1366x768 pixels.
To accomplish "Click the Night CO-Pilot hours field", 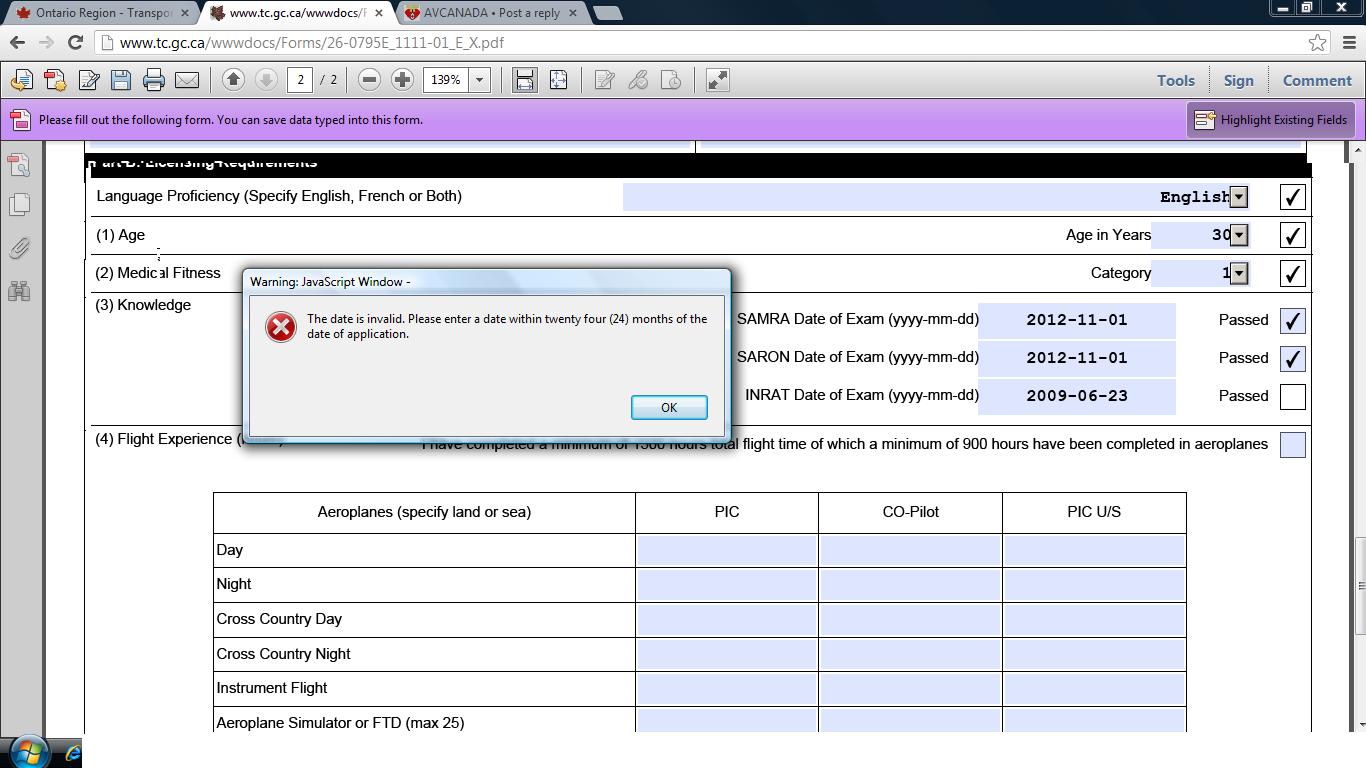I will pyautogui.click(x=910, y=584).
